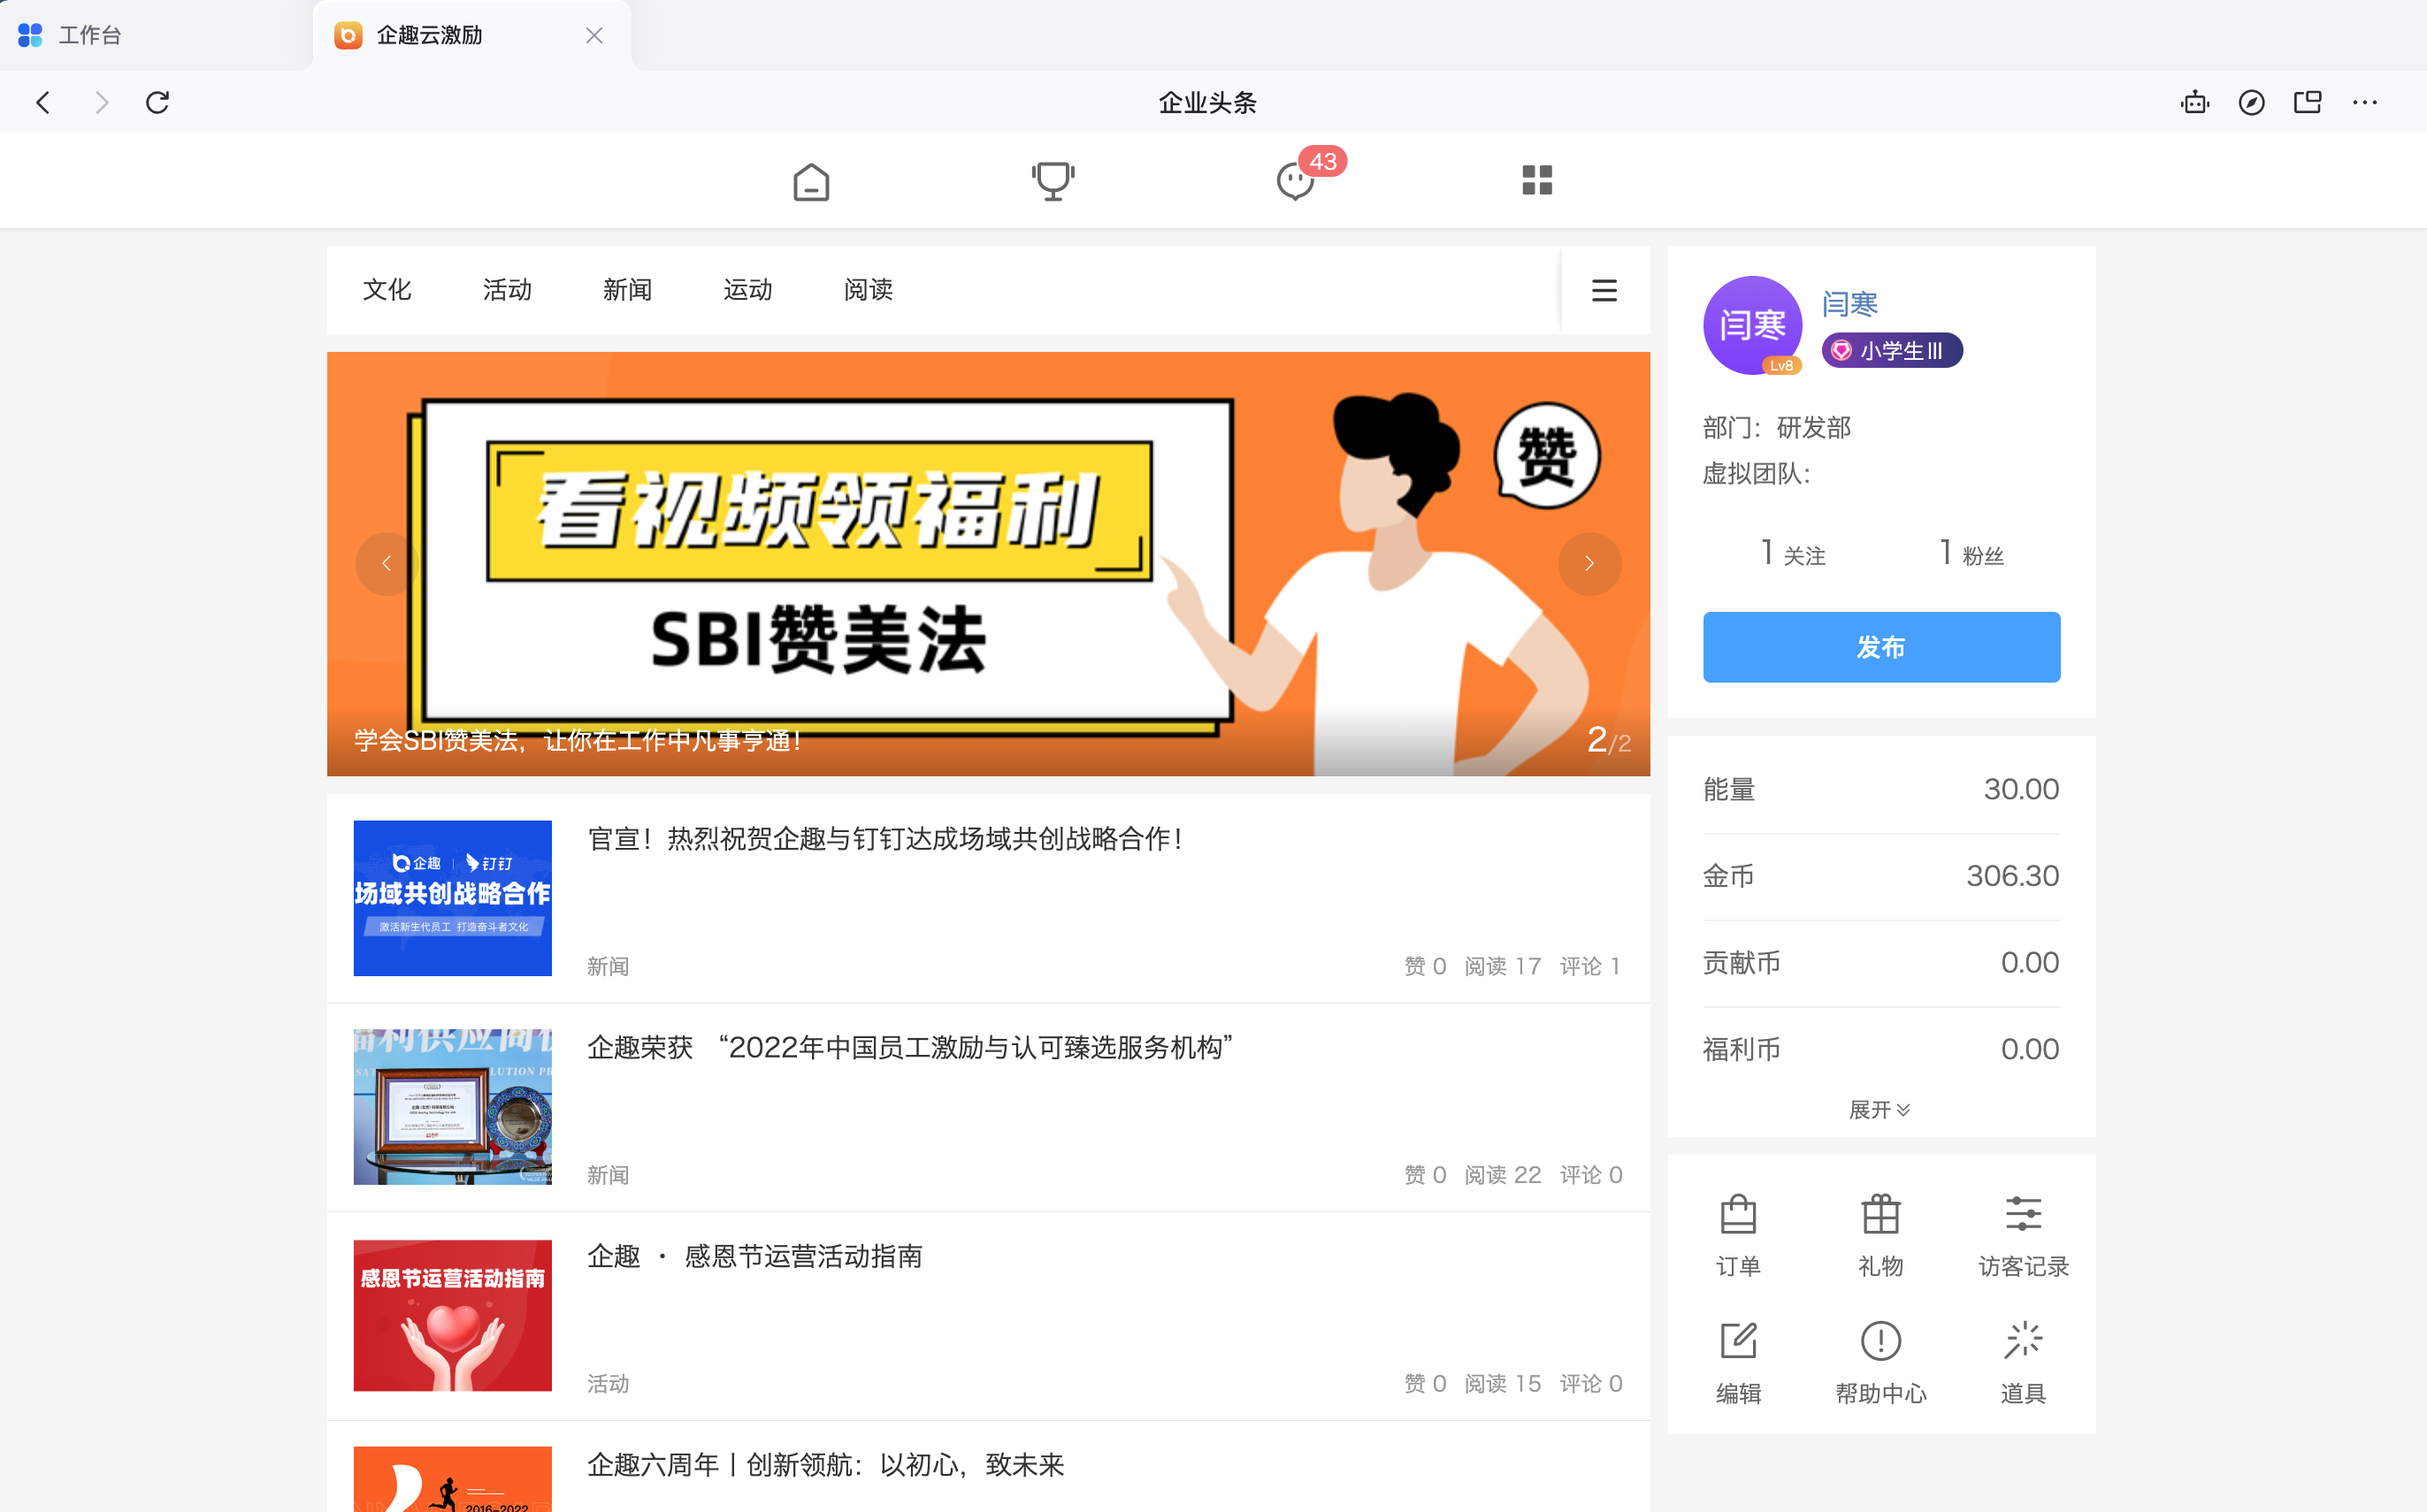Click the SBI赞美法 banner image
Viewport: 2427px width, 1512px height.
coord(988,564)
